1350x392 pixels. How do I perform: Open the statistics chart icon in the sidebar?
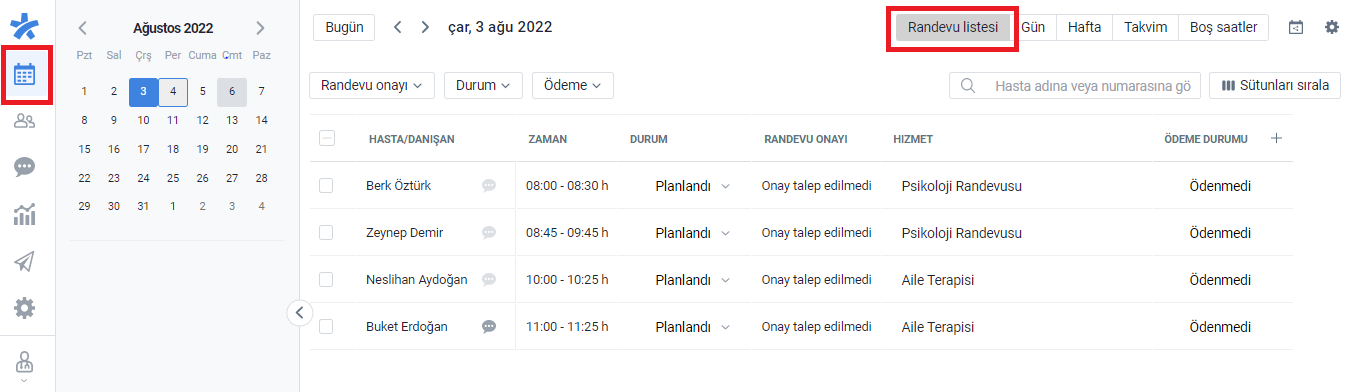click(x=26, y=214)
